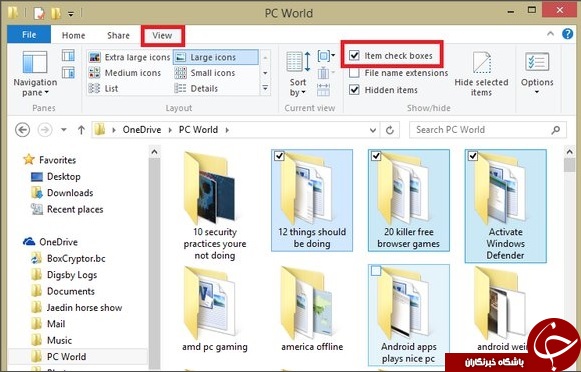Open the Mail folder in sidebar
This screenshot has width=581, height=372.
[x=48, y=324]
